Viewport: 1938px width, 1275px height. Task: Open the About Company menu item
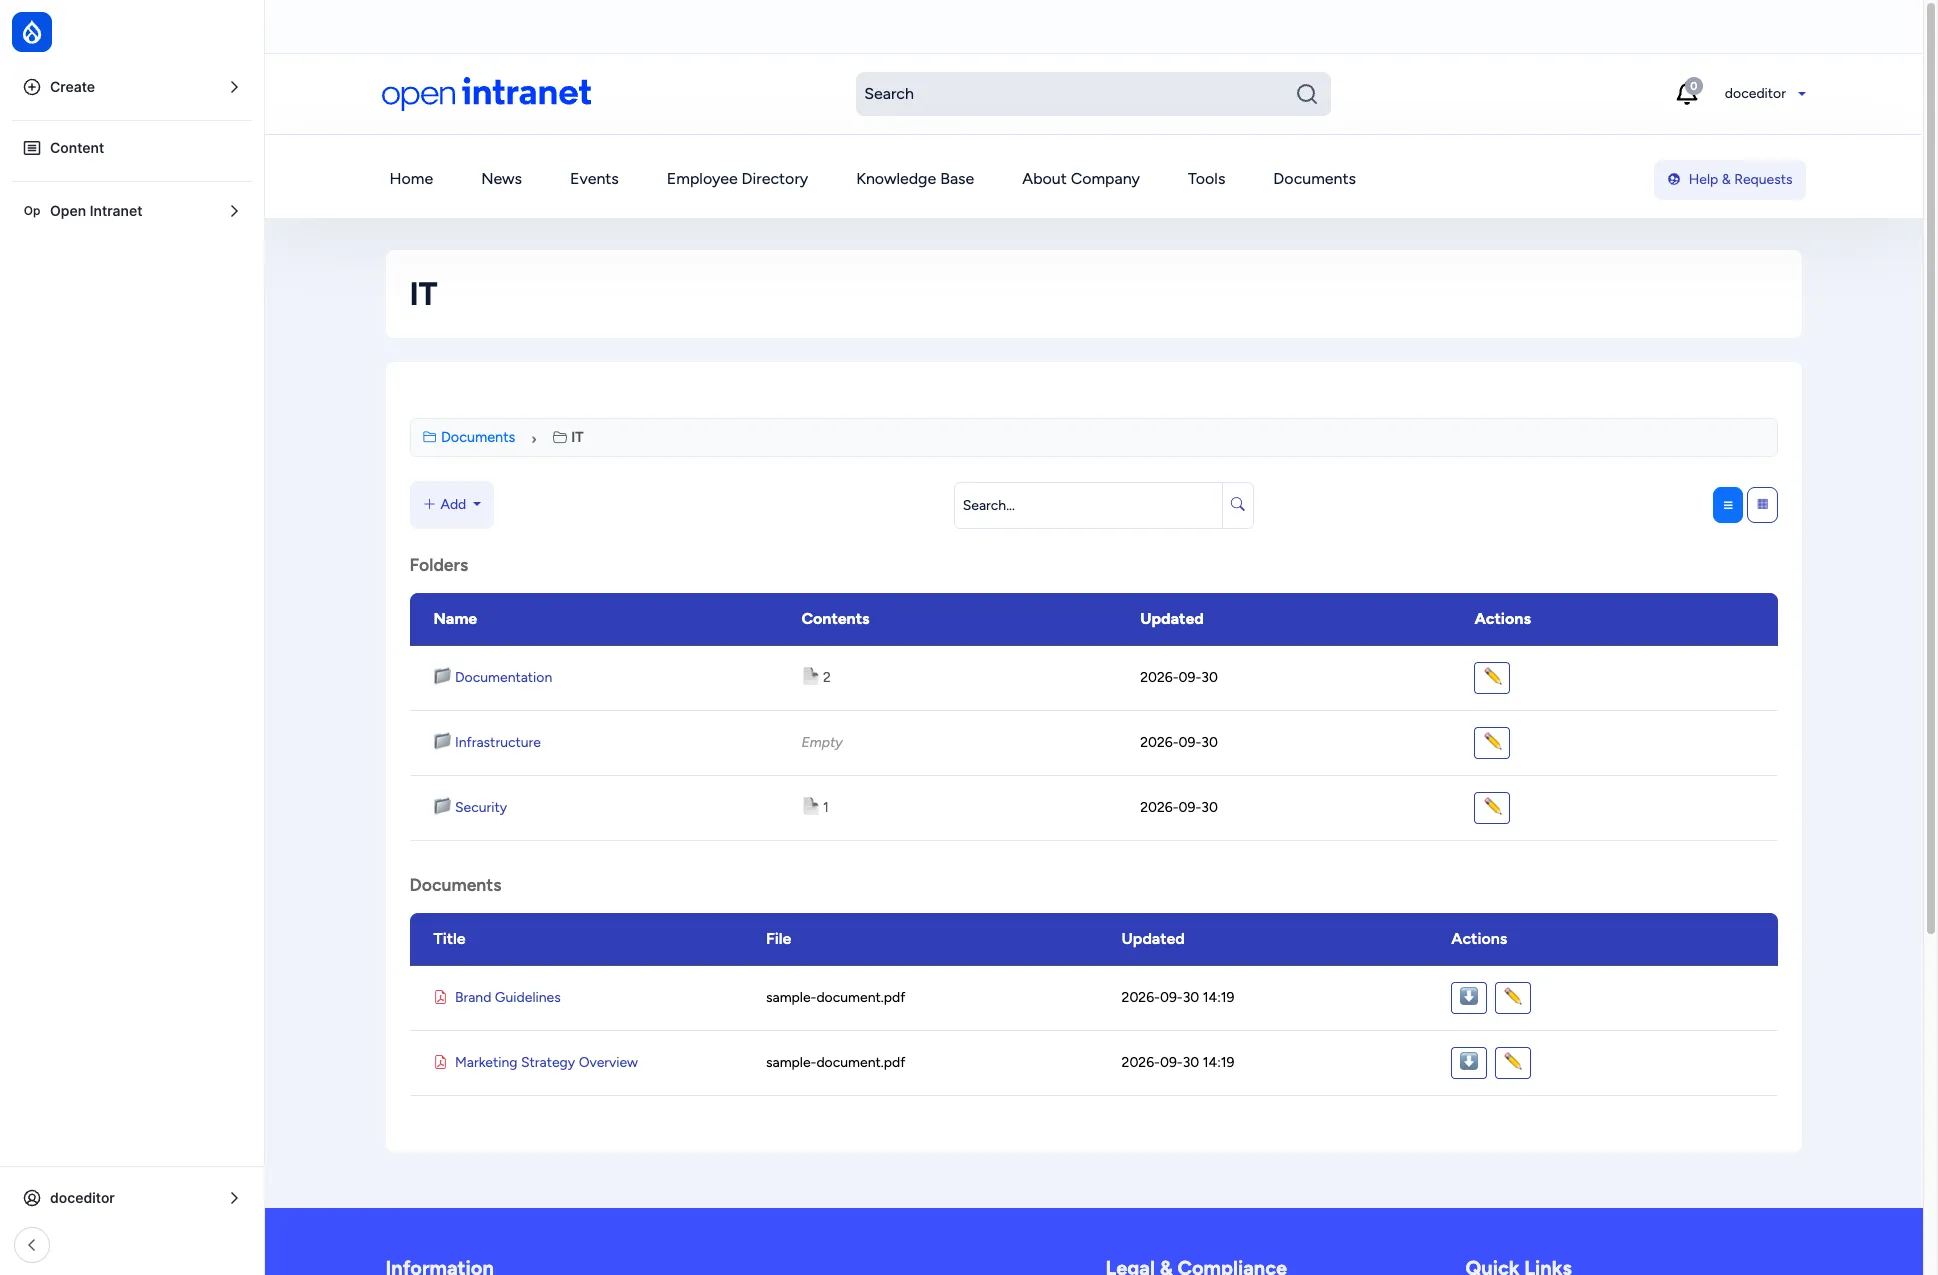(x=1081, y=179)
